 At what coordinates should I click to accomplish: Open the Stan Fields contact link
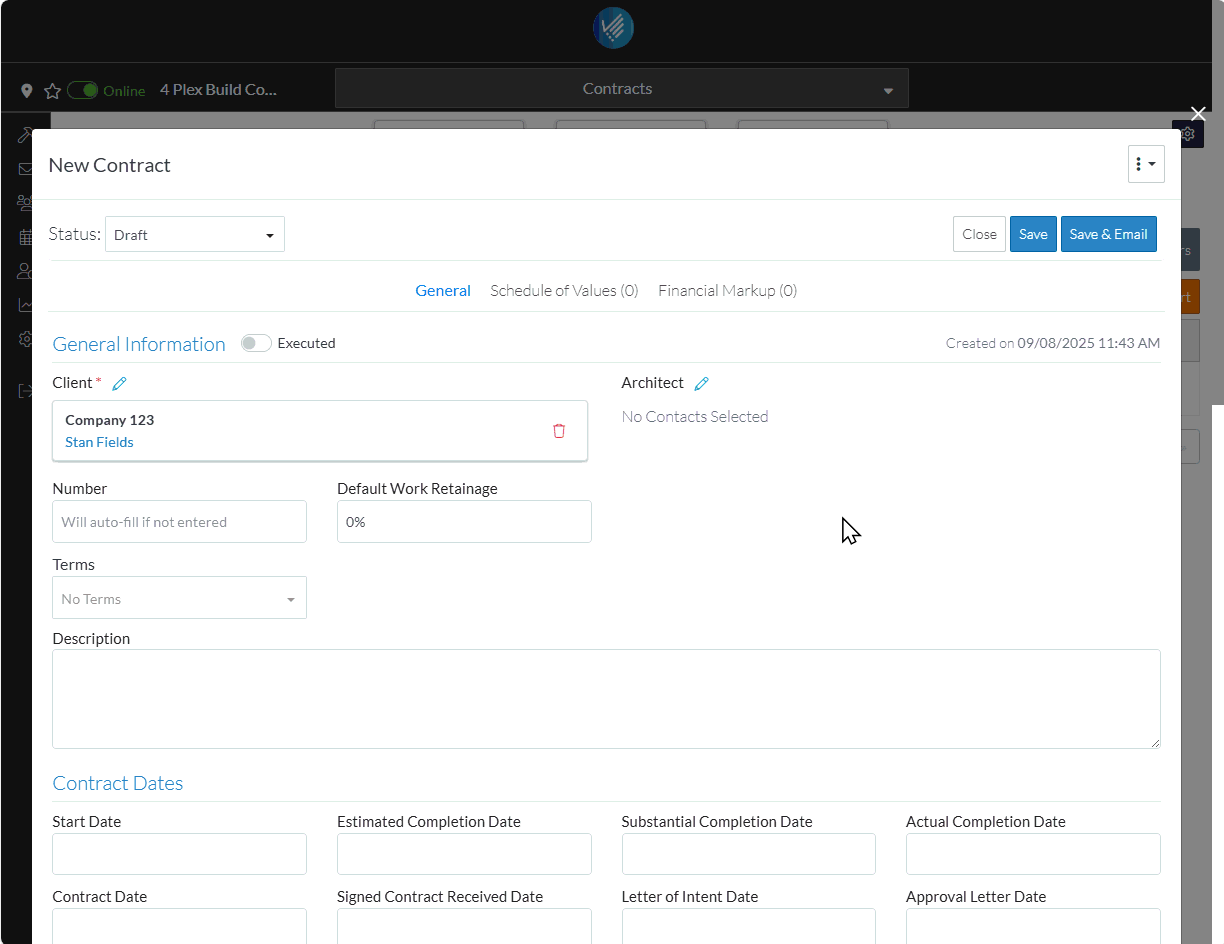pos(99,442)
